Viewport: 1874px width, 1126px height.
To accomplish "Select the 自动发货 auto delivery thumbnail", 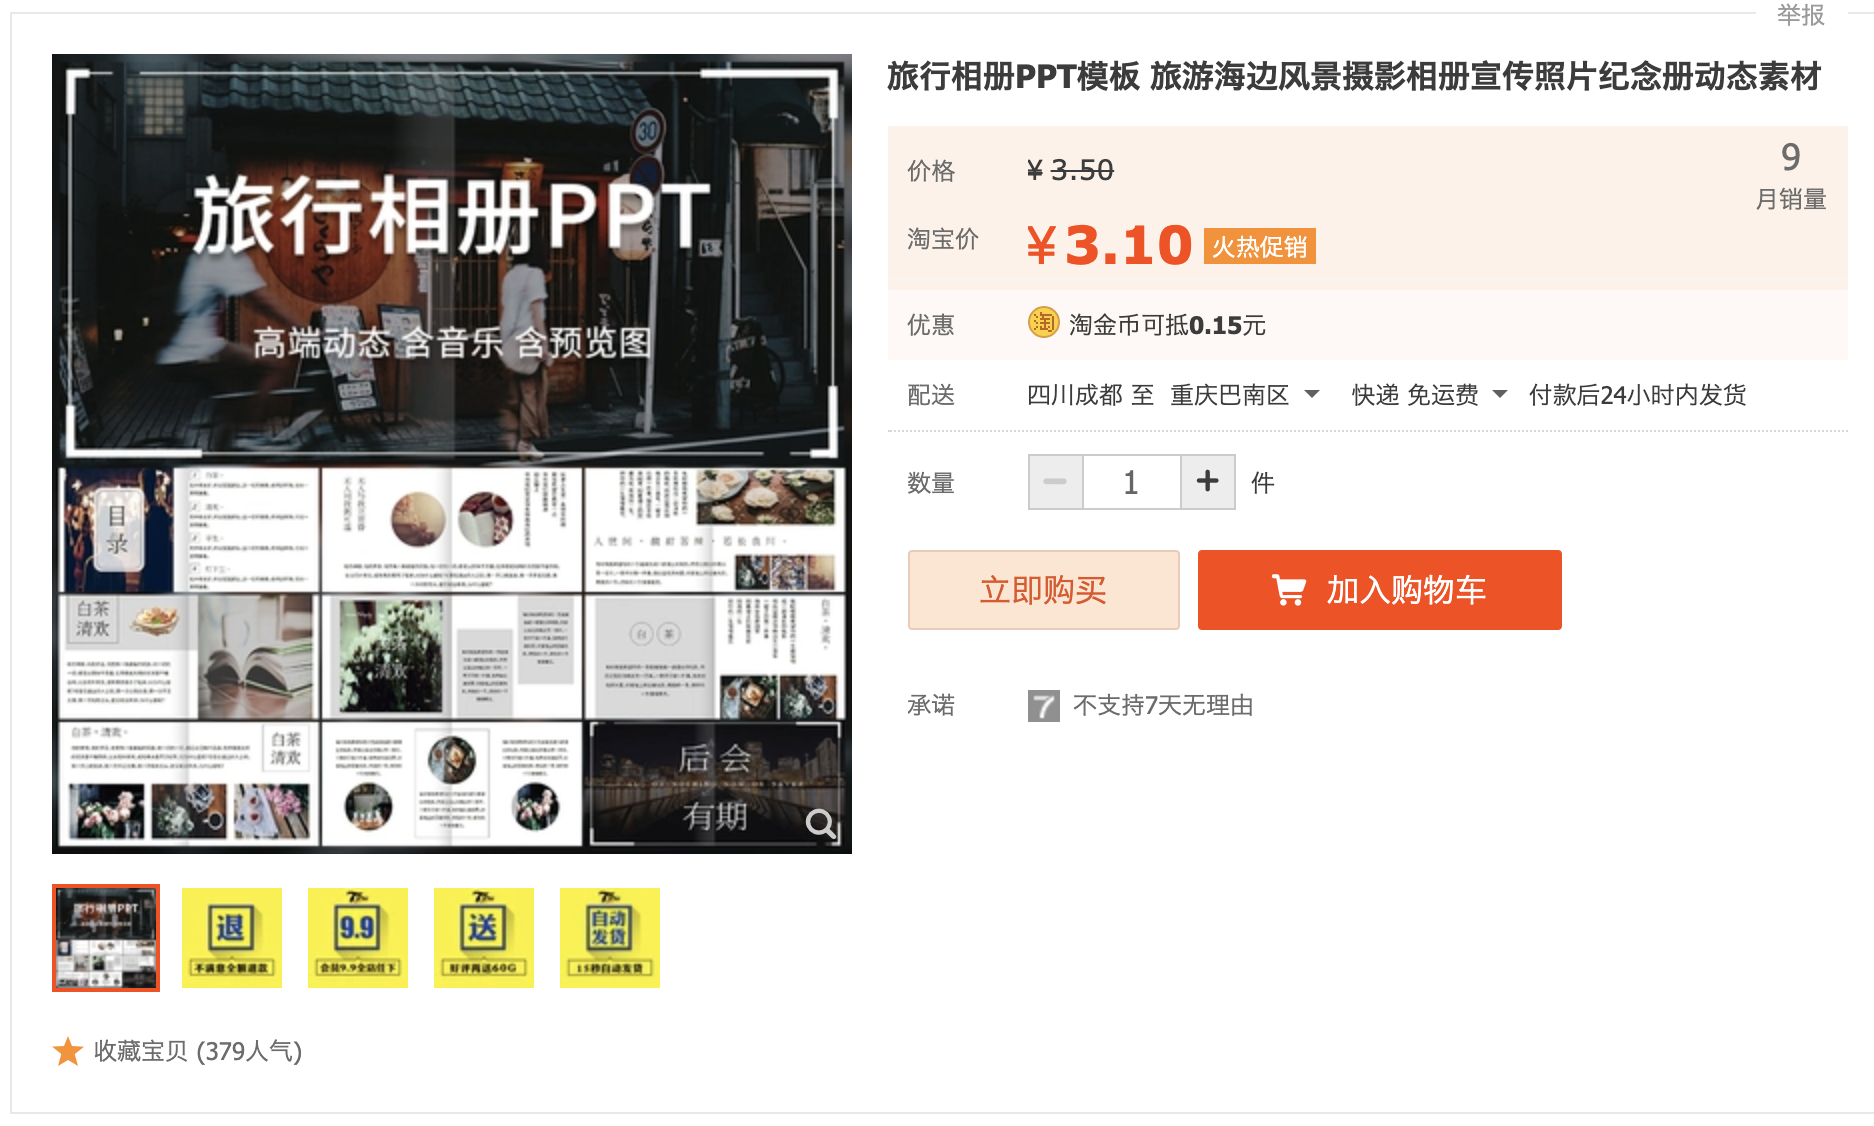I will pyautogui.click(x=609, y=937).
